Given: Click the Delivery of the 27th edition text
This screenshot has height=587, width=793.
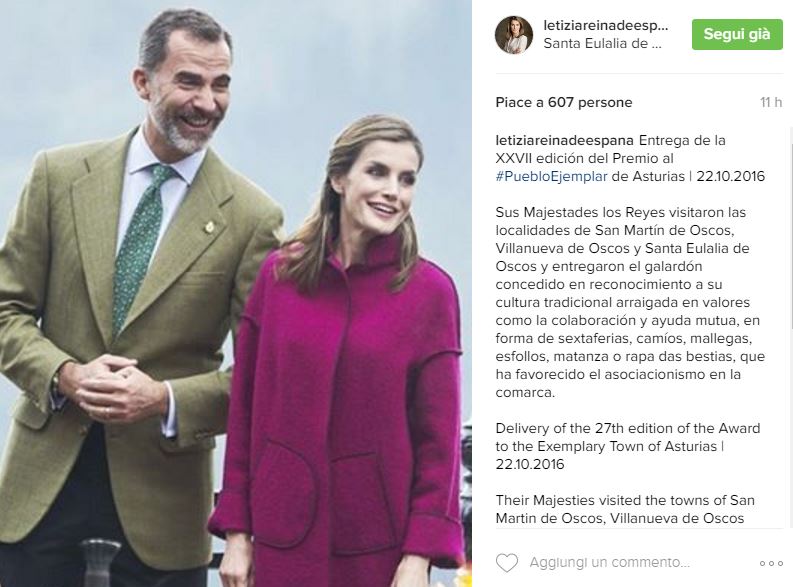Looking at the screenshot, I should [628, 446].
